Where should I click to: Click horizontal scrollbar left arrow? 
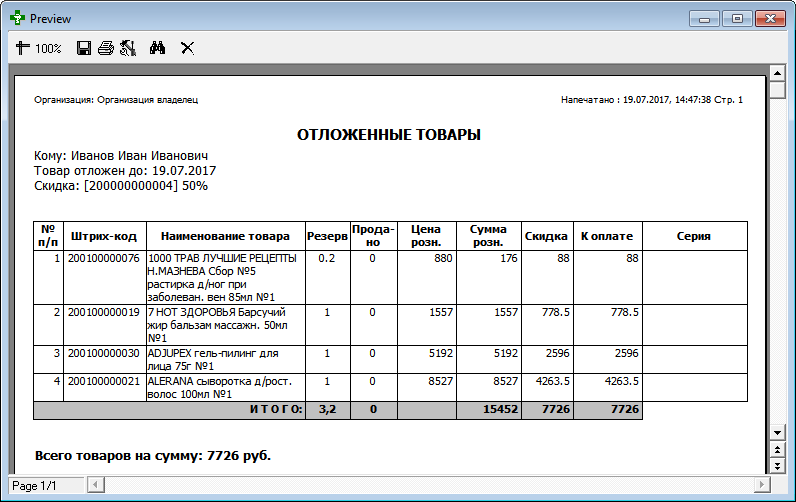(x=95, y=485)
